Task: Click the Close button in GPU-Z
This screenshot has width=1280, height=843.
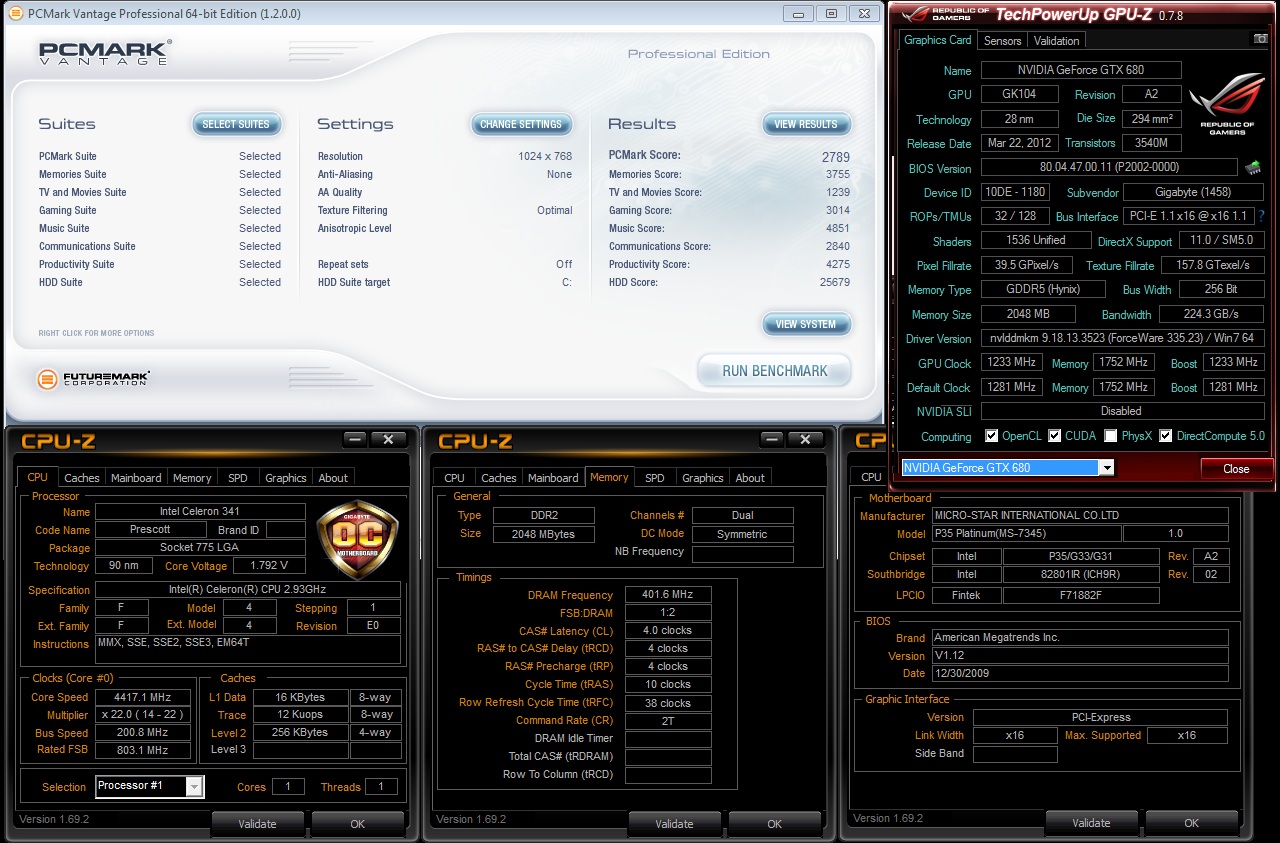Action: tap(1236, 468)
